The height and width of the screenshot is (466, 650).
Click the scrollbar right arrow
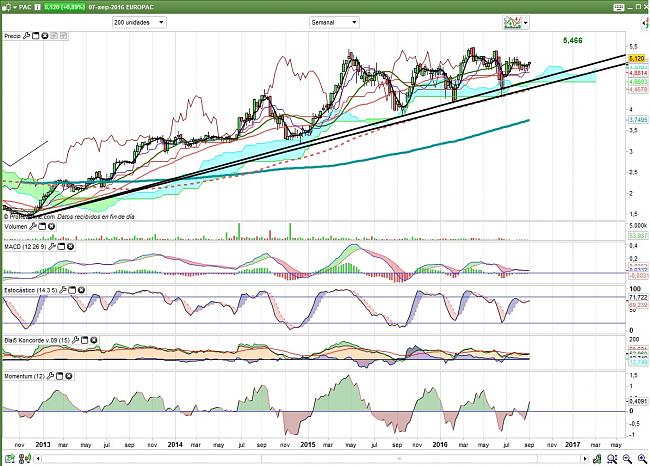pyautogui.click(x=585, y=459)
